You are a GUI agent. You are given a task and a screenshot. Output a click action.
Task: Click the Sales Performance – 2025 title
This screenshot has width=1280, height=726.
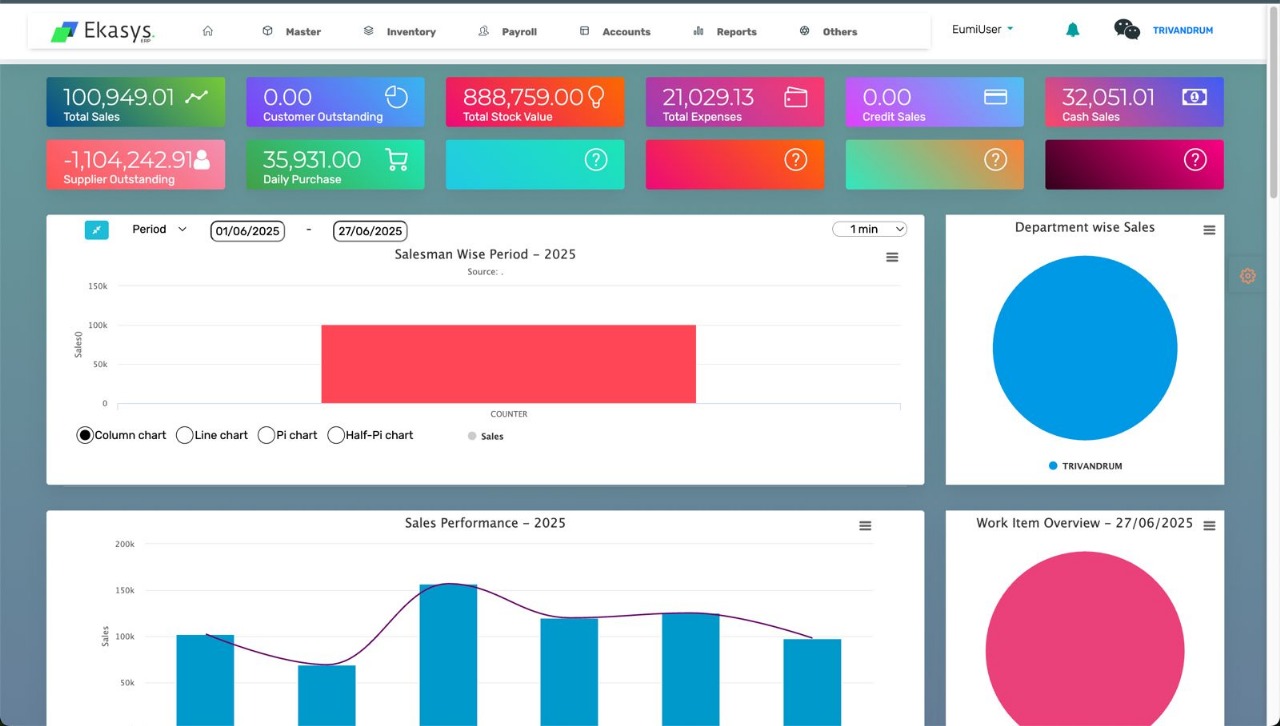[485, 523]
